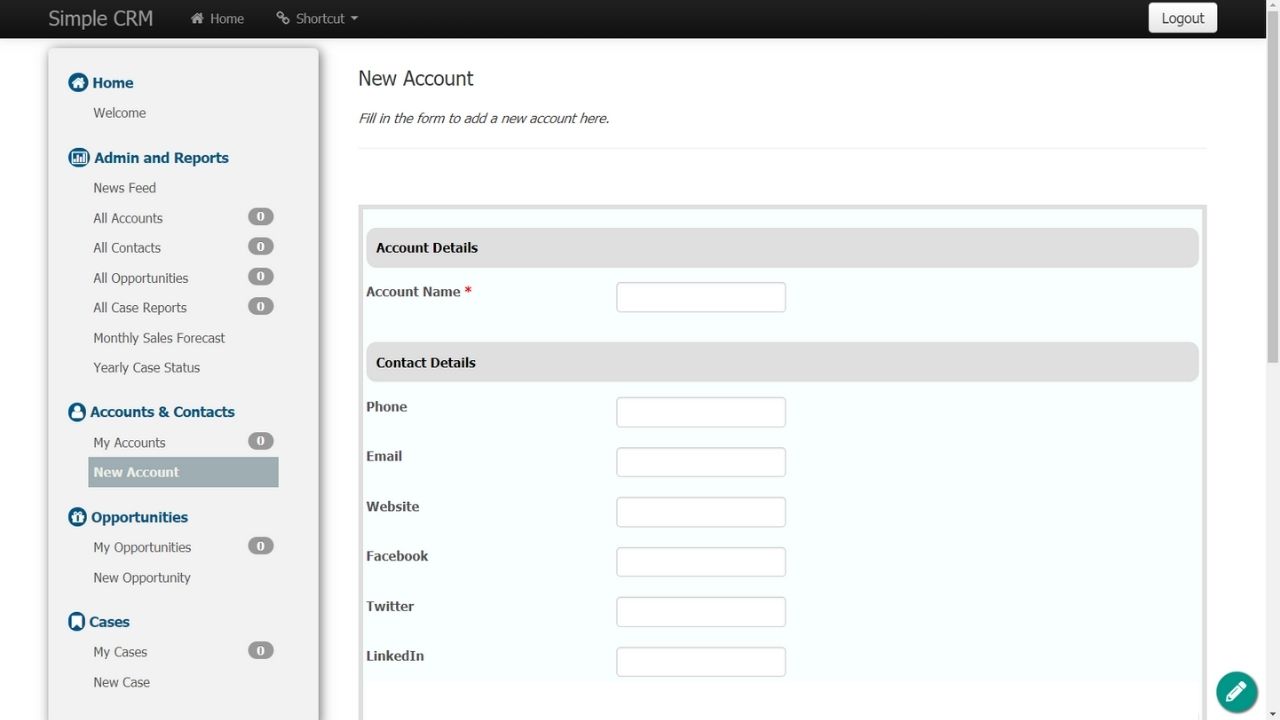Click the Opportunities section icon
This screenshot has height=720, width=1280.
[x=77, y=517]
